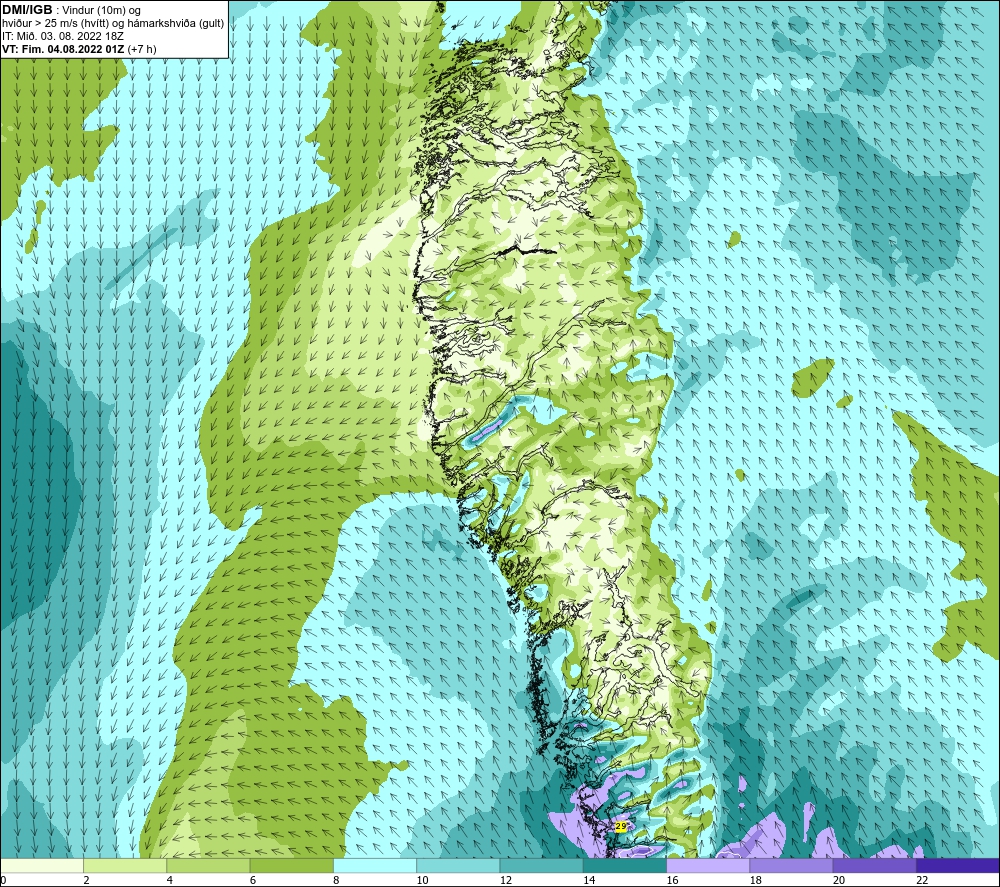Select the purple 18–20 colour swatch
This screenshot has width=1000, height=887.
pos(791,865)
